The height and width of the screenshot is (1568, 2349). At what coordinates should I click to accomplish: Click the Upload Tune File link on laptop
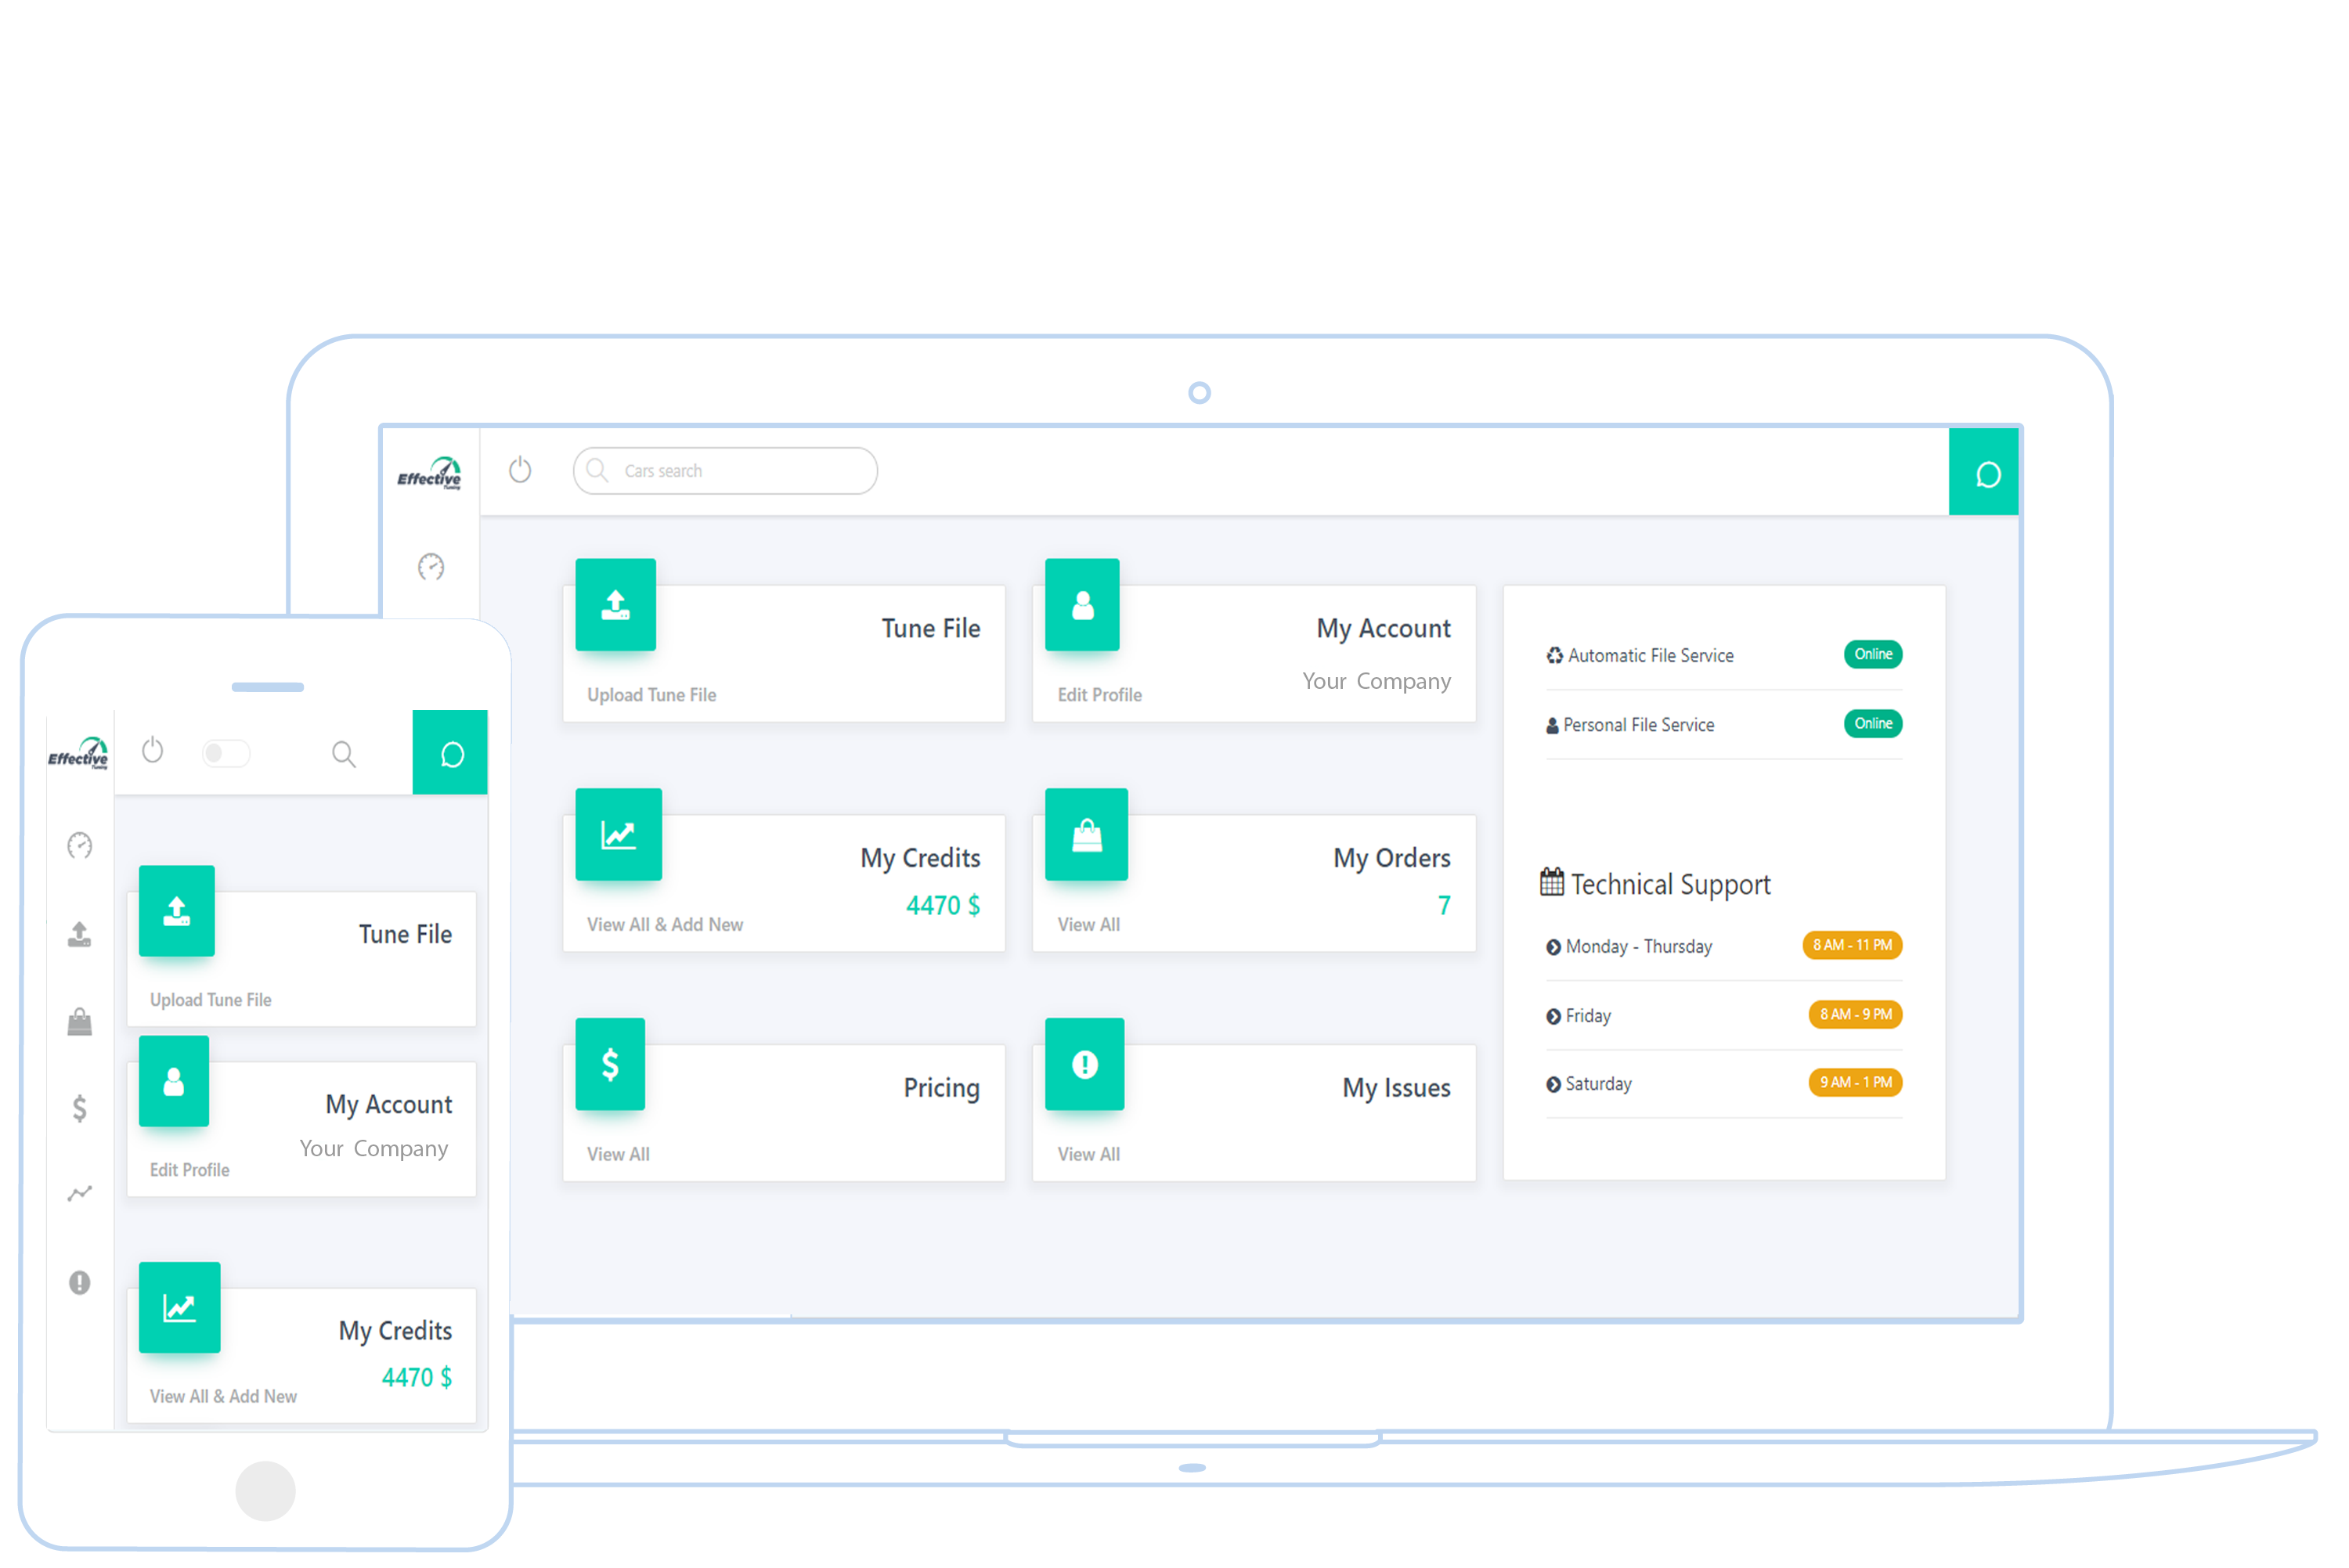[652, 695]
